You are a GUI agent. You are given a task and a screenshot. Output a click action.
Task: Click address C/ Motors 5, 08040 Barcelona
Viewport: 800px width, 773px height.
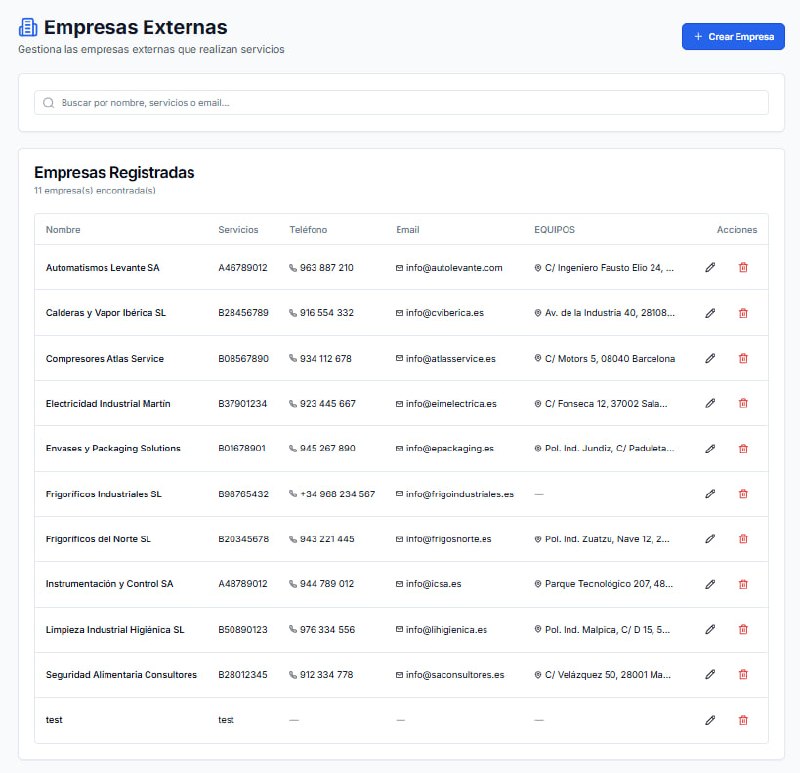tap(610, 358)
